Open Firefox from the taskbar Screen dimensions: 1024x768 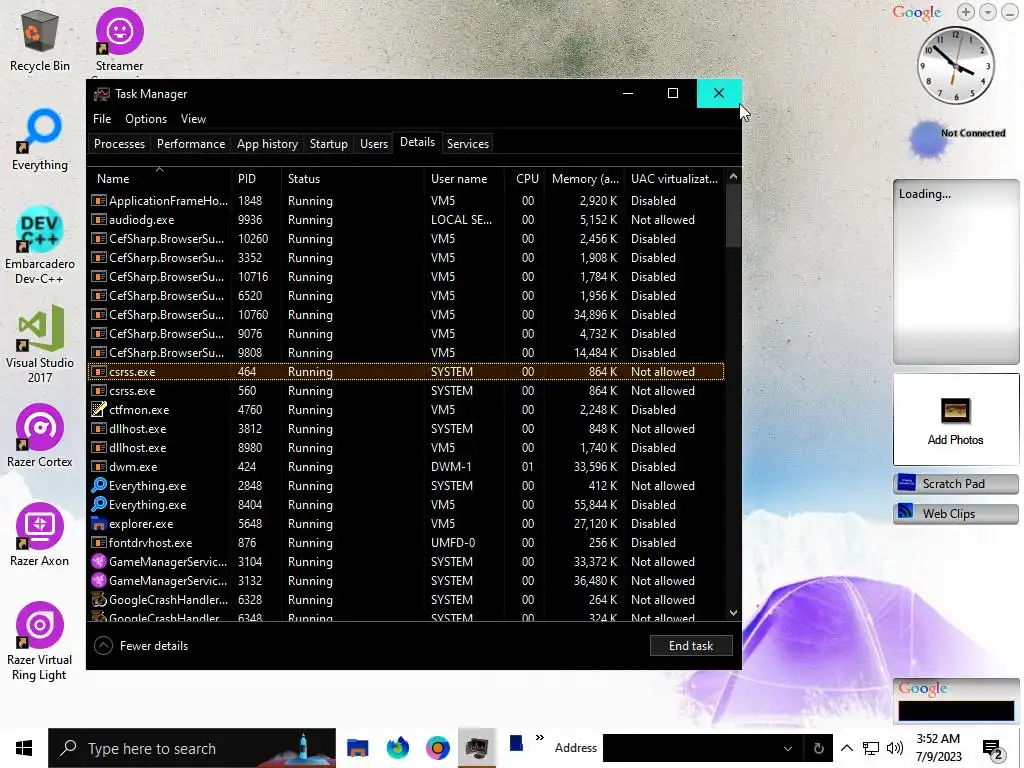click(398, 748)
